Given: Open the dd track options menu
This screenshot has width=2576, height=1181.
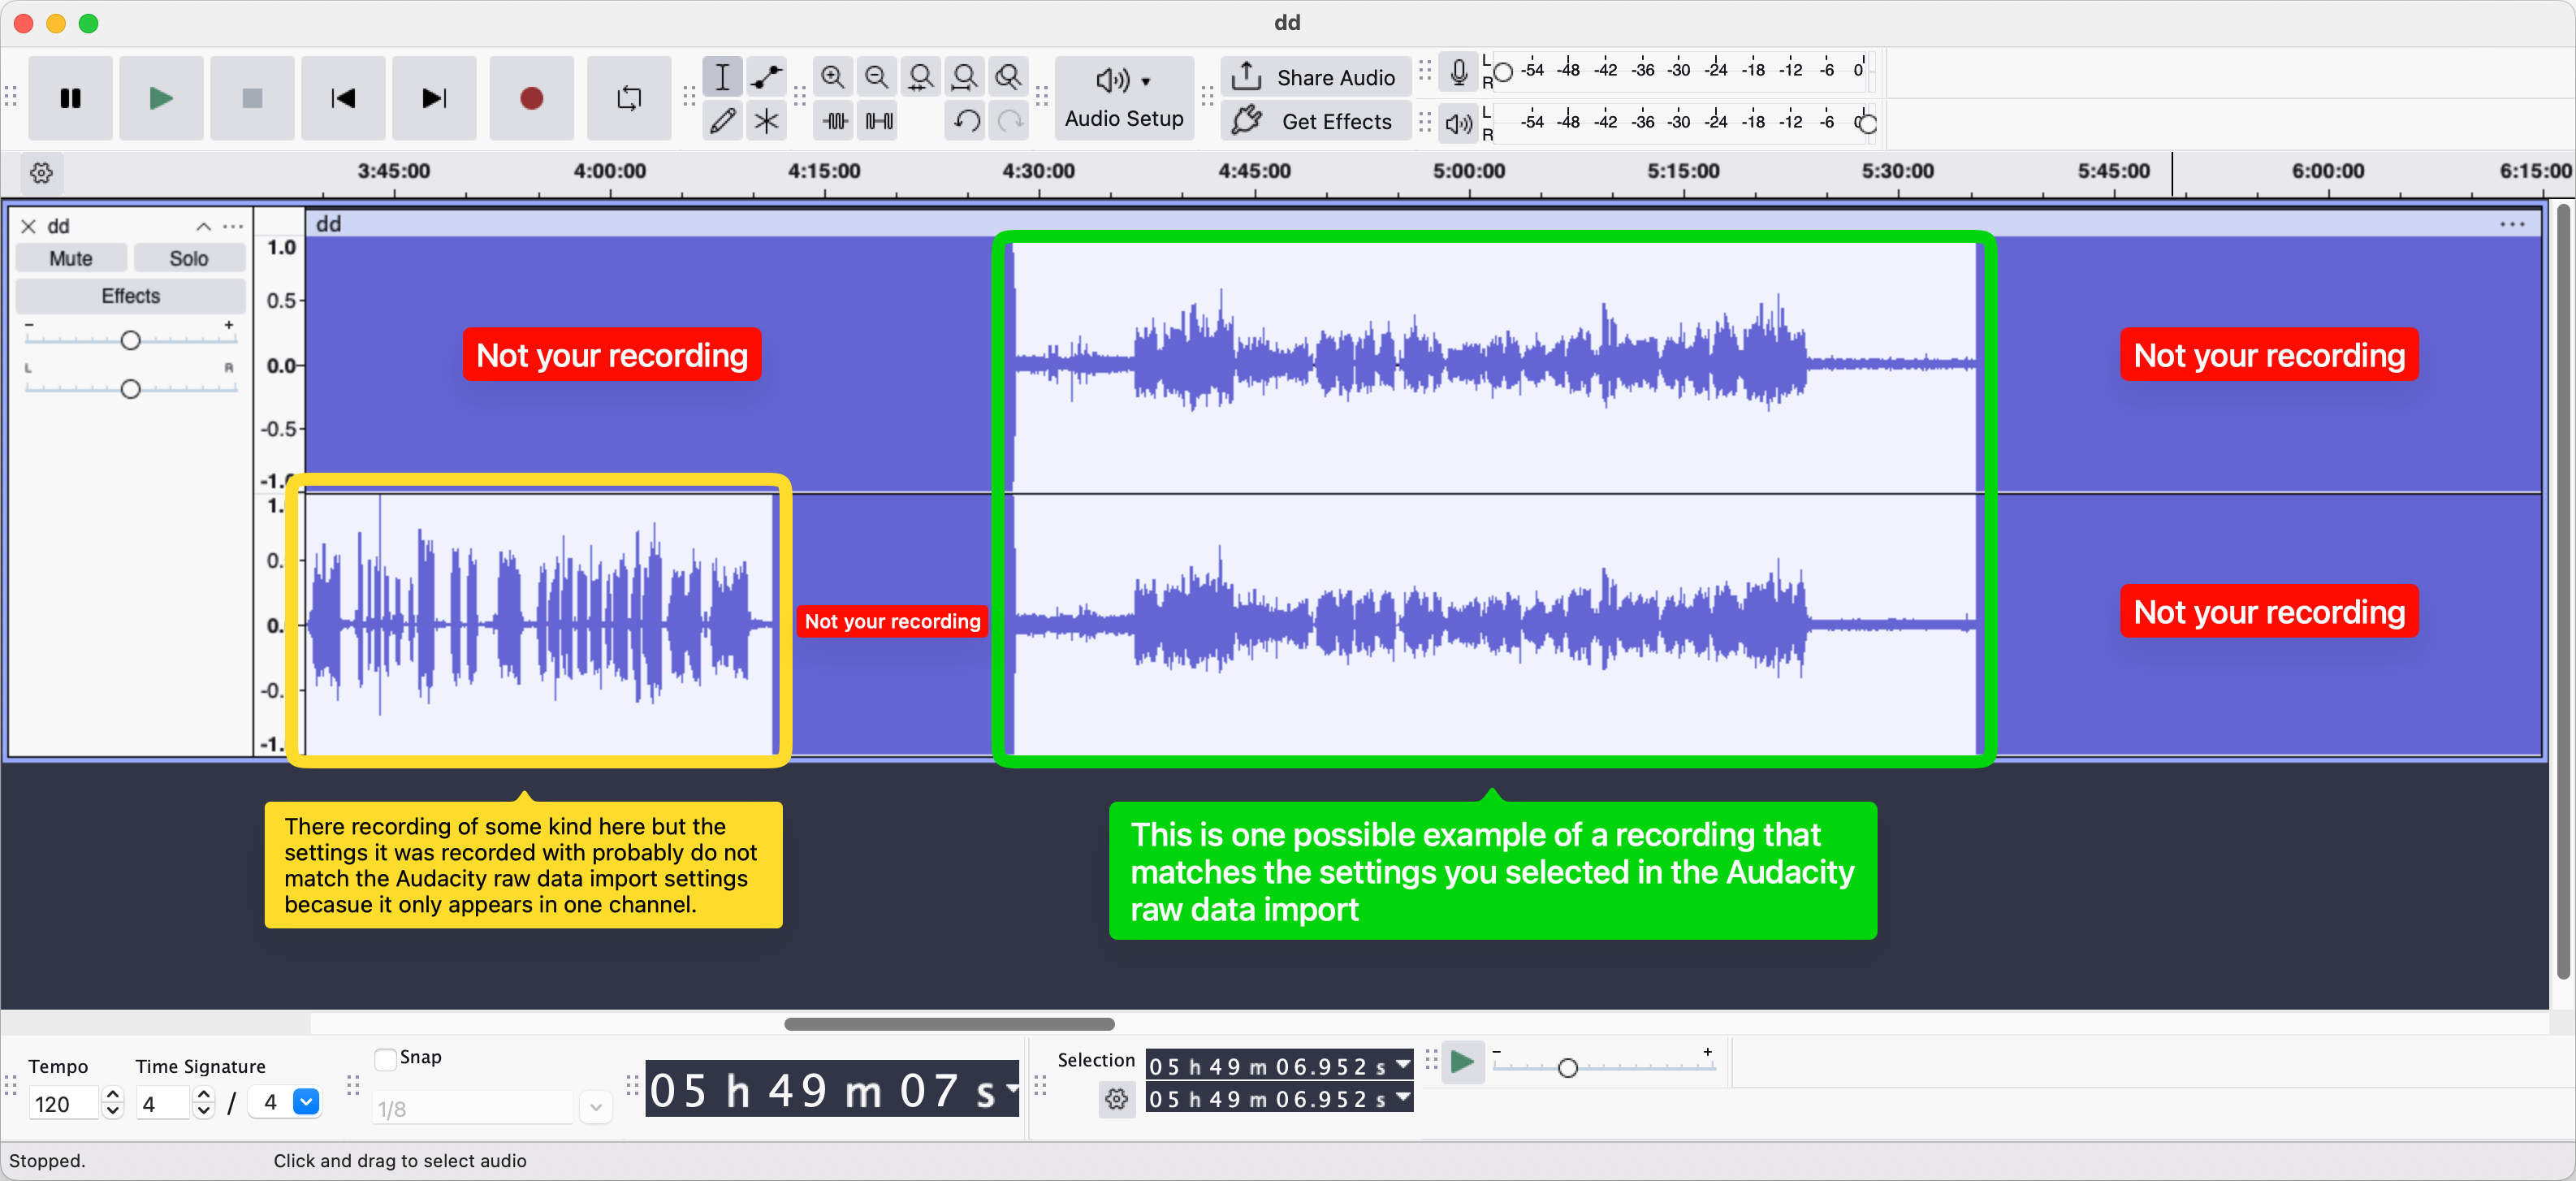Looking at the screenshot, I should click(233, 226).
